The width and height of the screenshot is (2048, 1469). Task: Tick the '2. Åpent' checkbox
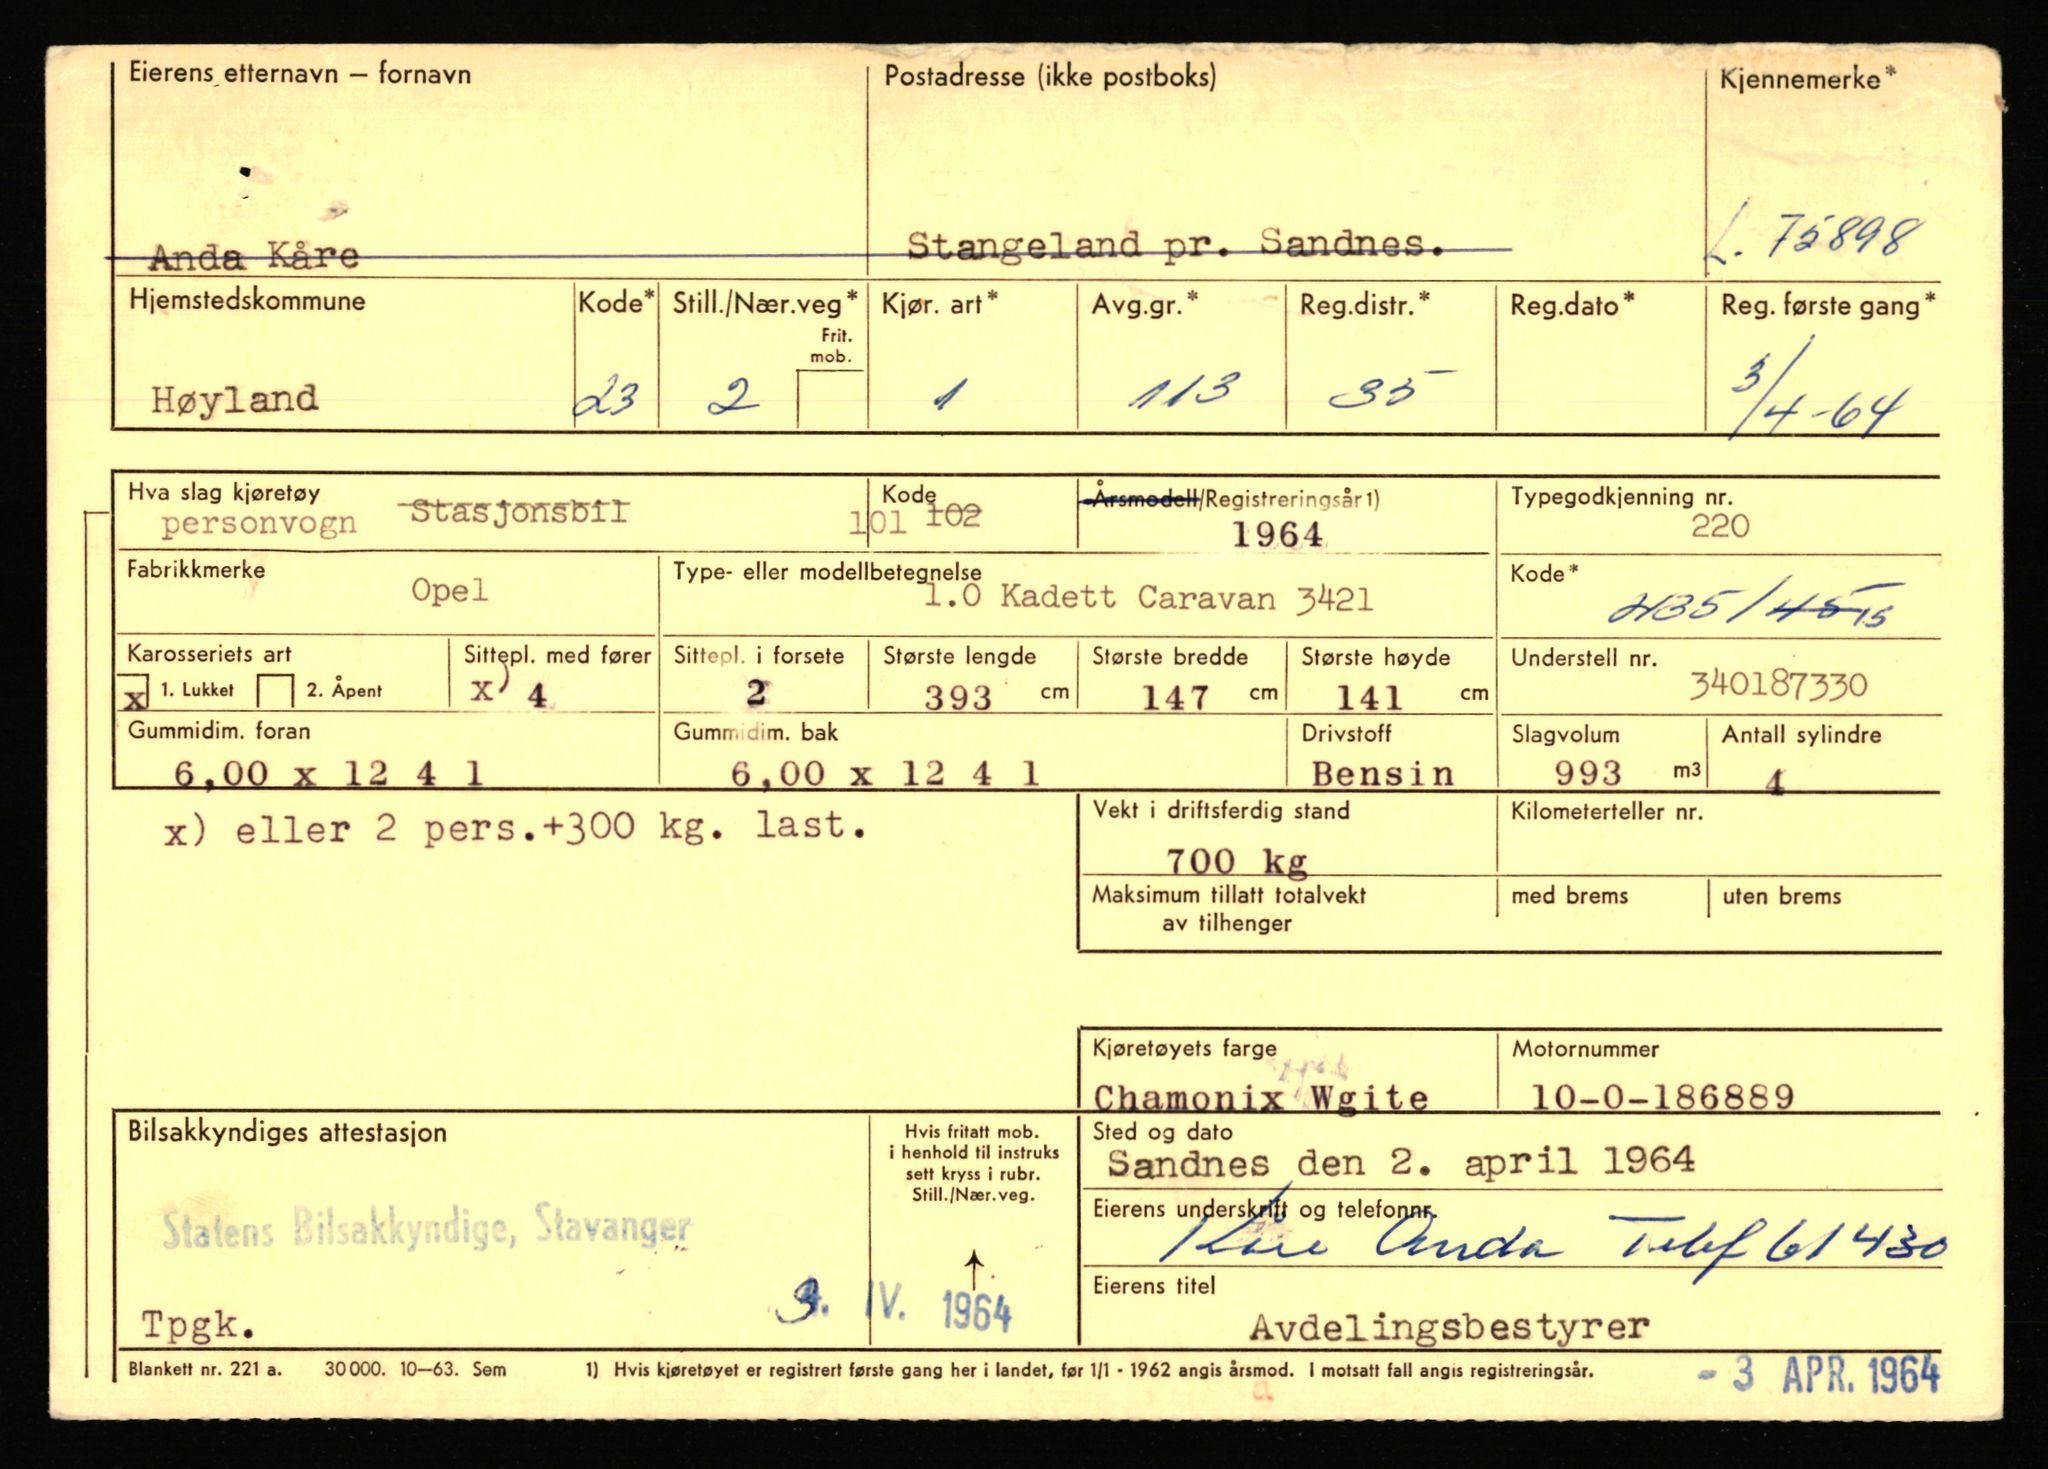point(275,692)
